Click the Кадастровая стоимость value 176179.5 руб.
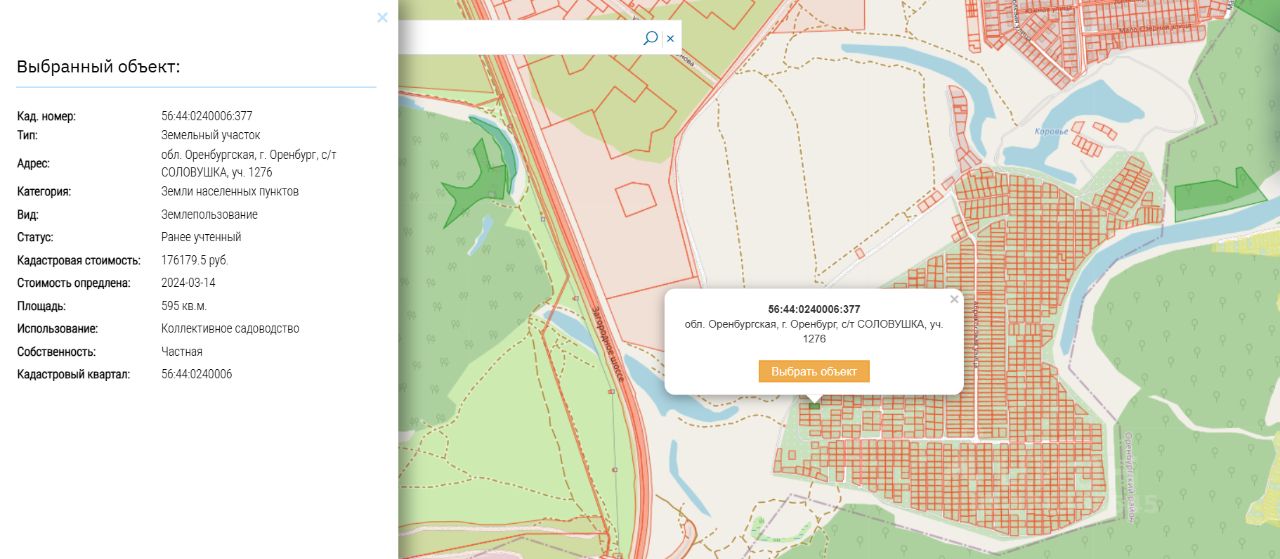Screen dimensions: 1280x559 pos(194,260)
